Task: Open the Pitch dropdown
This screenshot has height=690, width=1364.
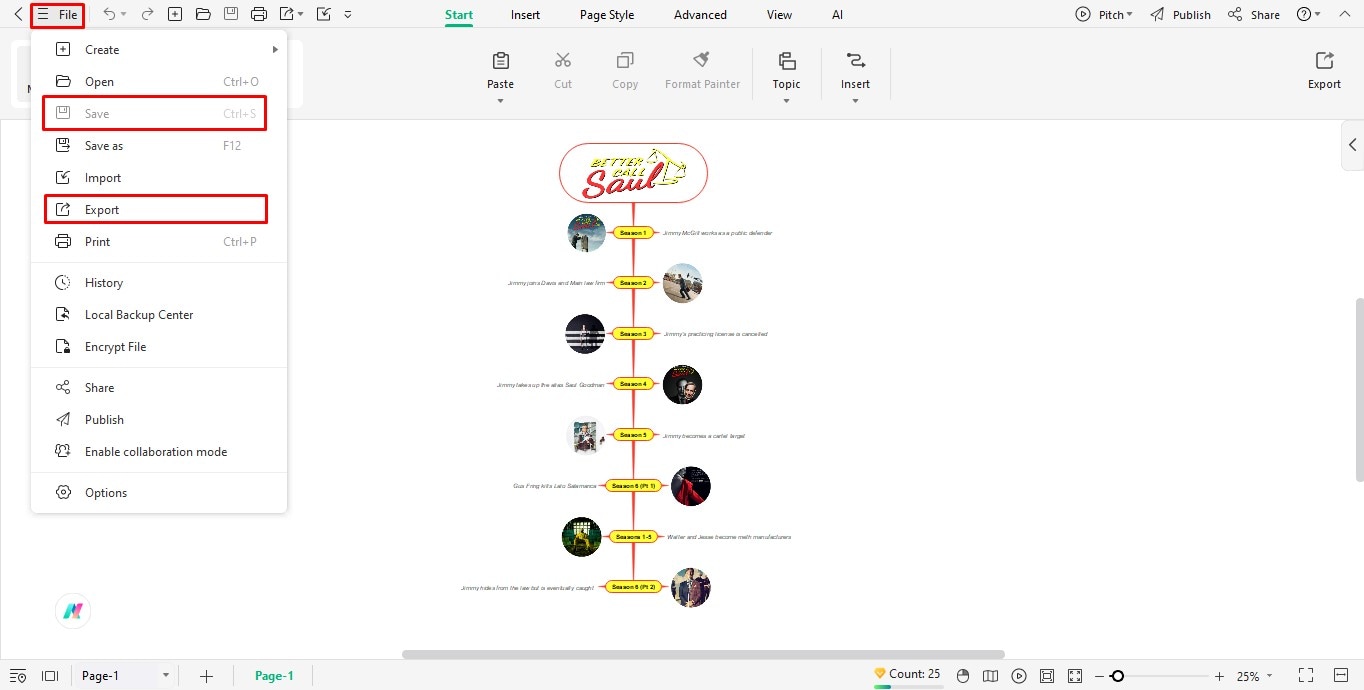Action: click(1104, 14)
